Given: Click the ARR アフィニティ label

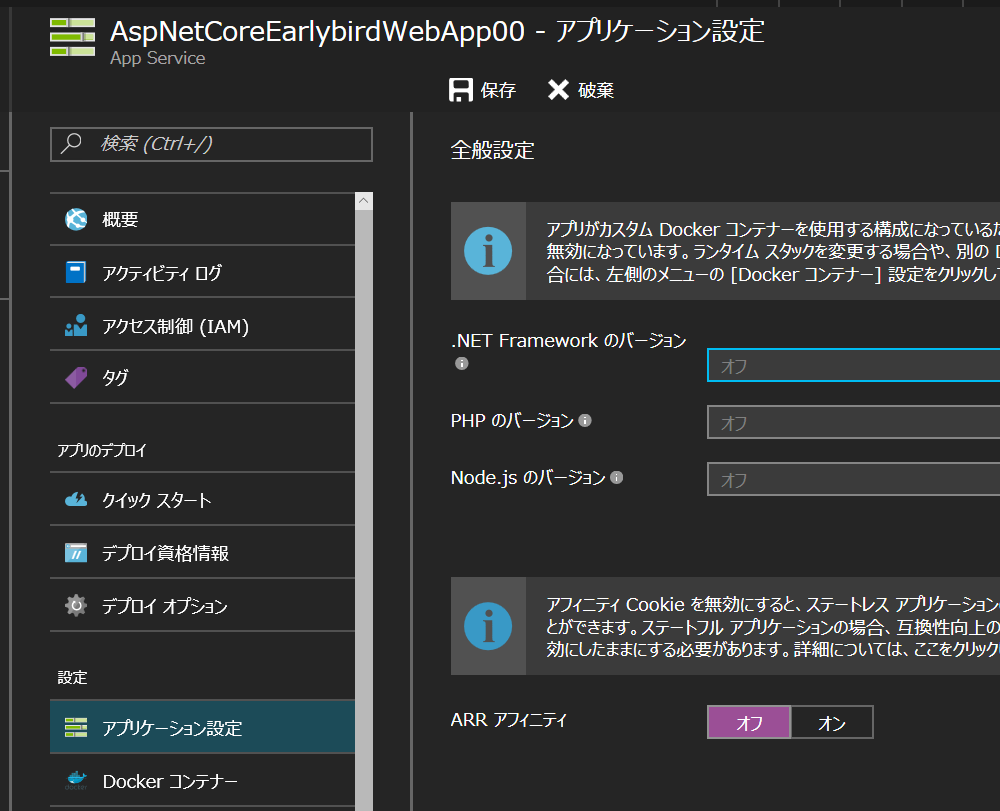Looking at the screenshot, I should [x=508, y=720].
